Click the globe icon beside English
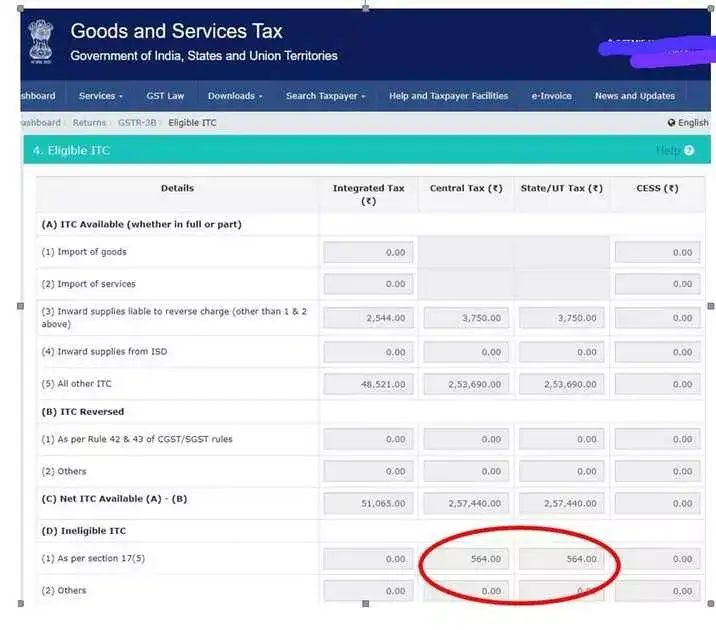716x630 pixels. tap(672, 123)
